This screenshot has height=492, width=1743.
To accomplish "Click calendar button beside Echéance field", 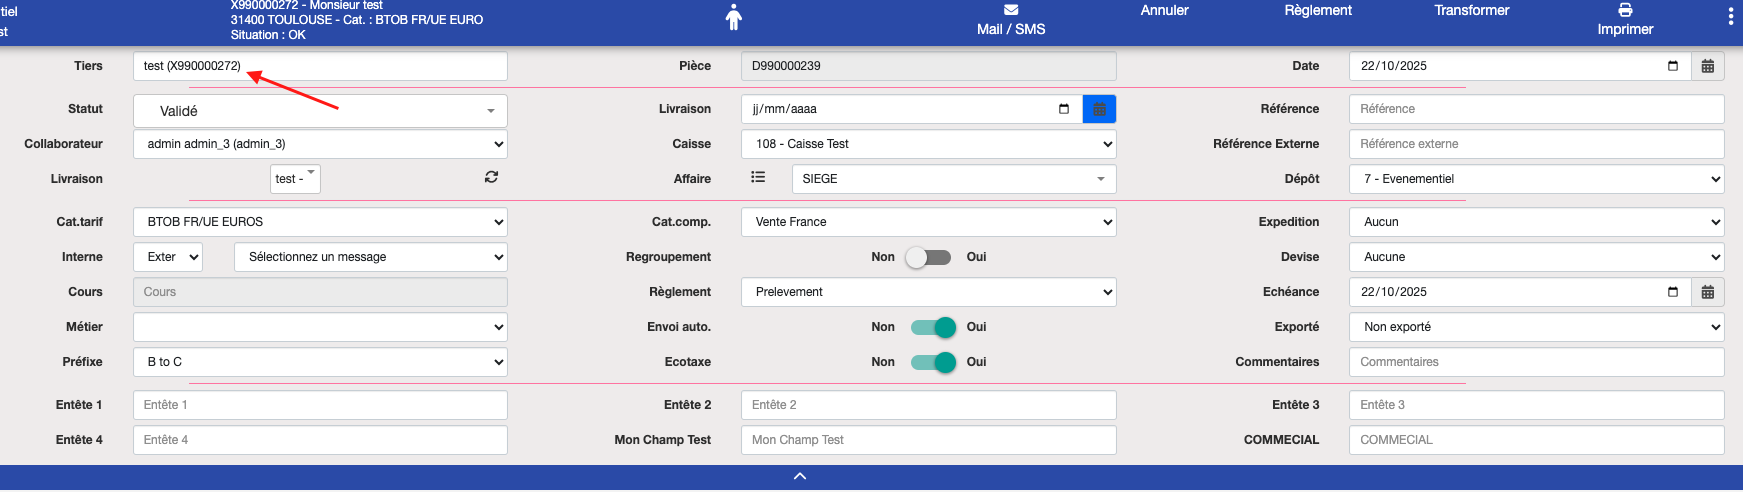I will [x=1708, y=292].
